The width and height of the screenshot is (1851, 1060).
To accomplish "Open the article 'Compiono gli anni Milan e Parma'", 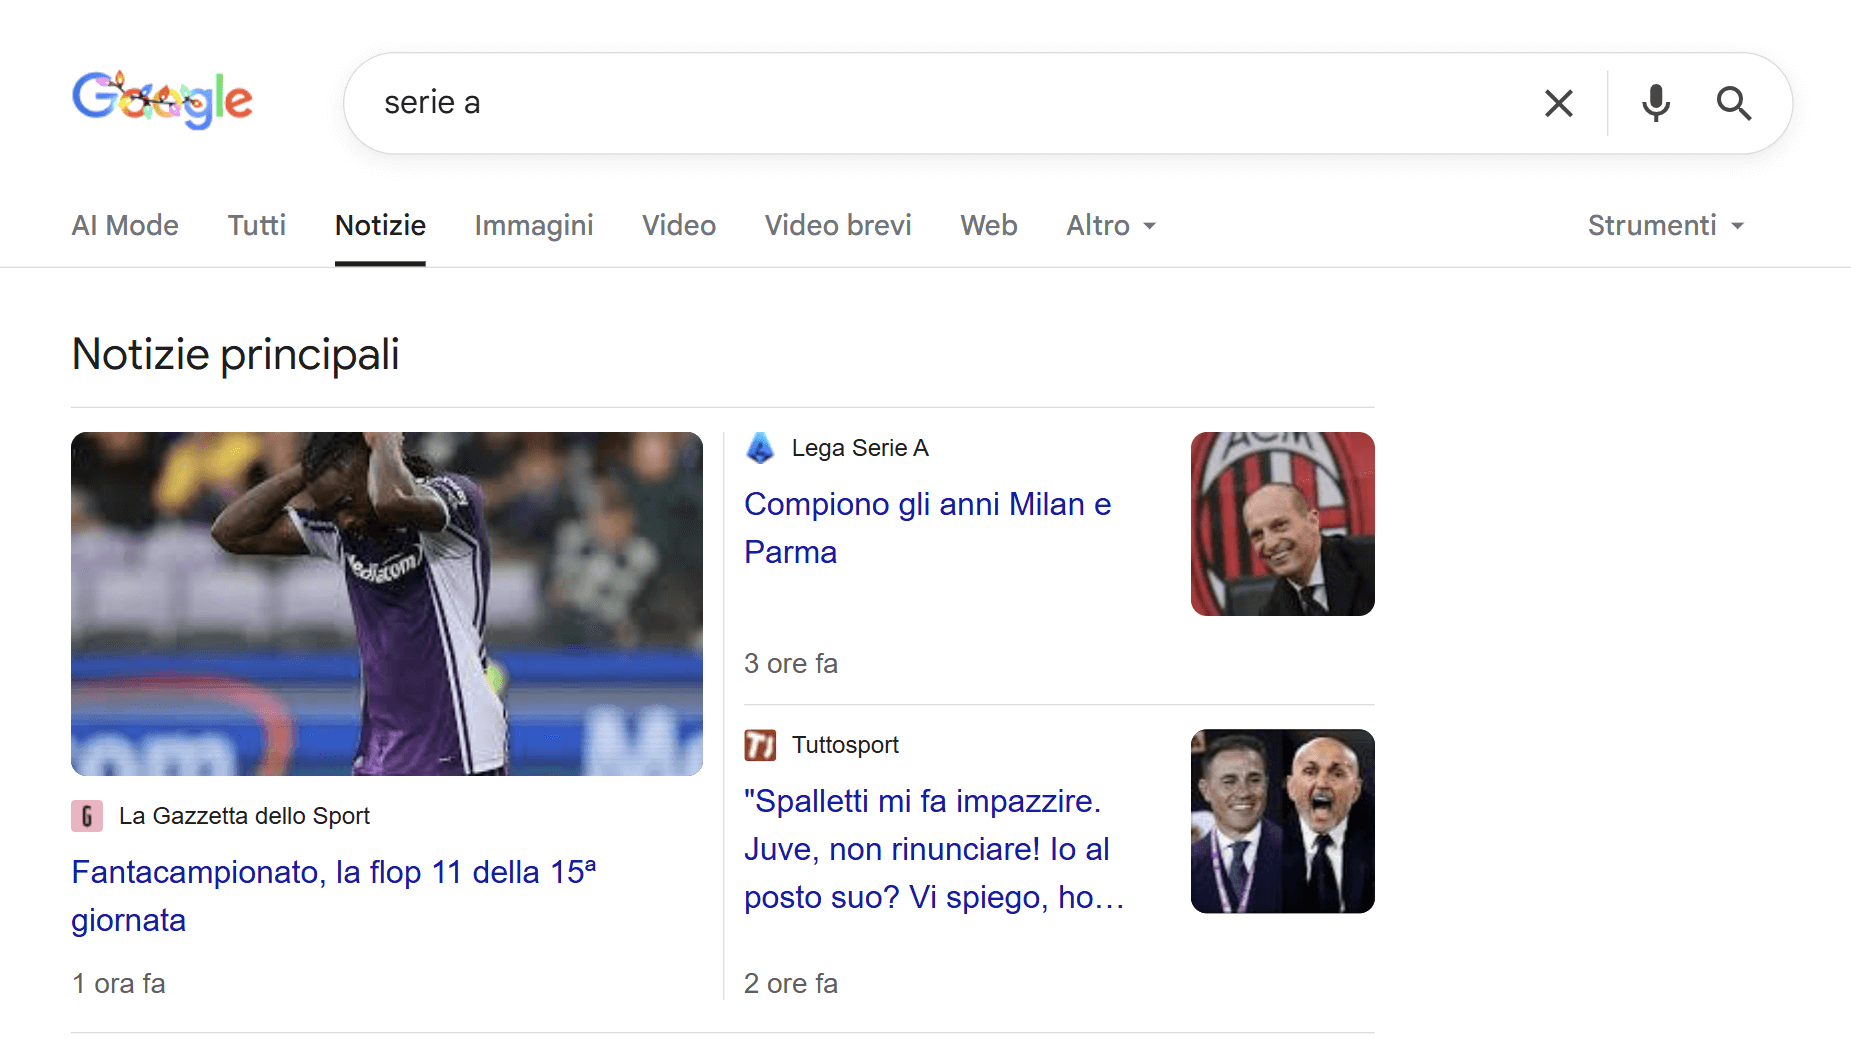I will (x=927, y=527).
